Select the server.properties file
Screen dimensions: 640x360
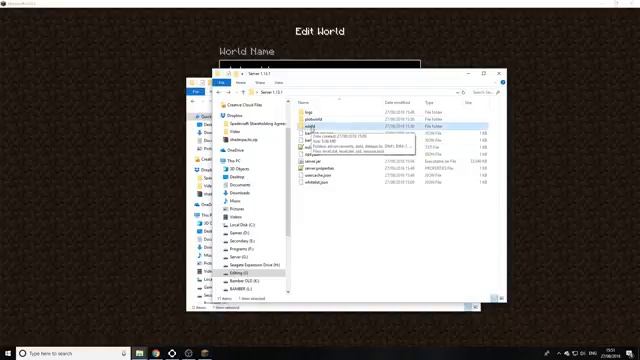click(x=319, y=168)
